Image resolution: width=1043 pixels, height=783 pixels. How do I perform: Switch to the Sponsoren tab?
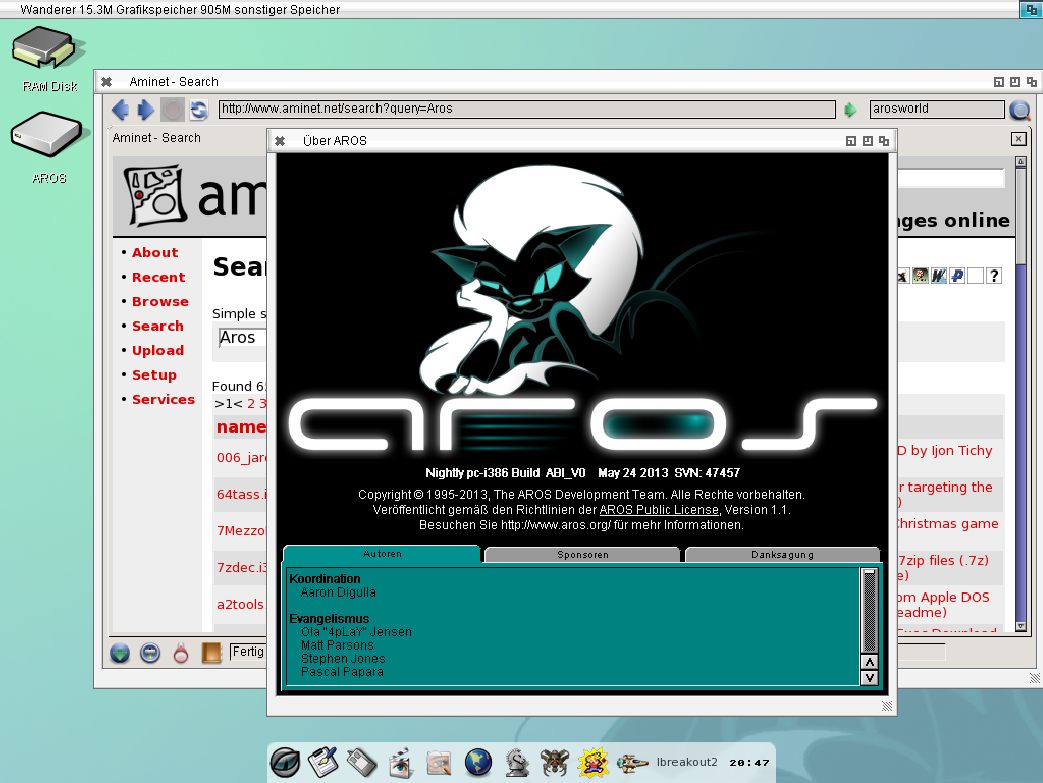(582, 554)
